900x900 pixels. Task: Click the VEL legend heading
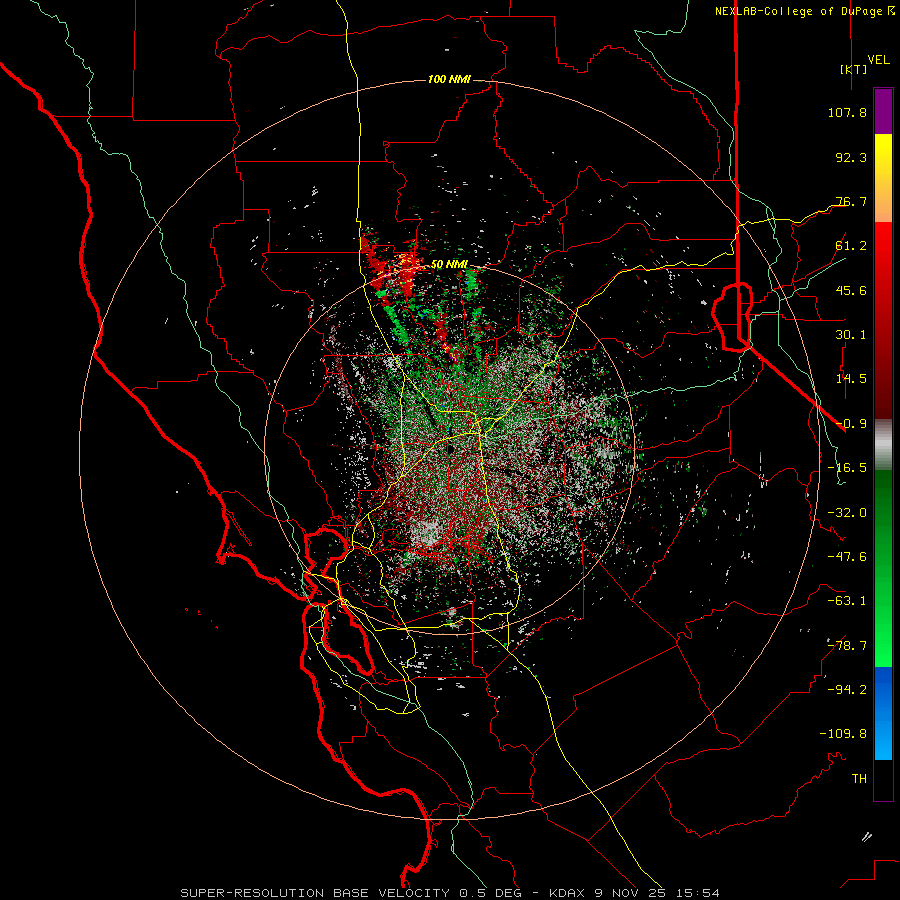[x=878, y=59]
